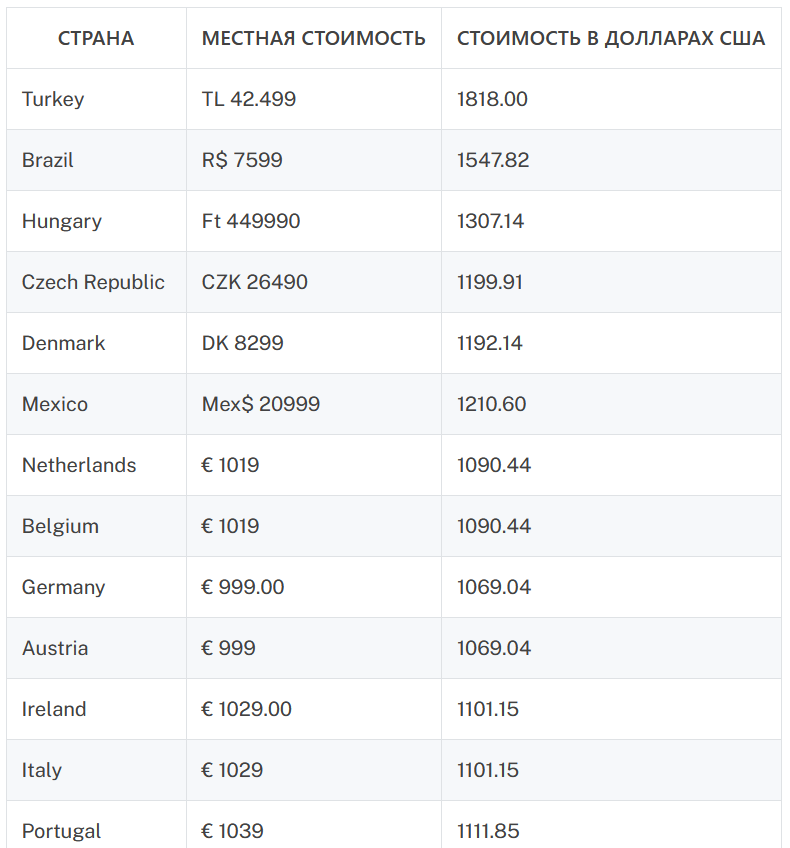The height and width of the screenshot is (848, 790).
Task: Click the CZK 26490 local price
Action: click(255, 282)
